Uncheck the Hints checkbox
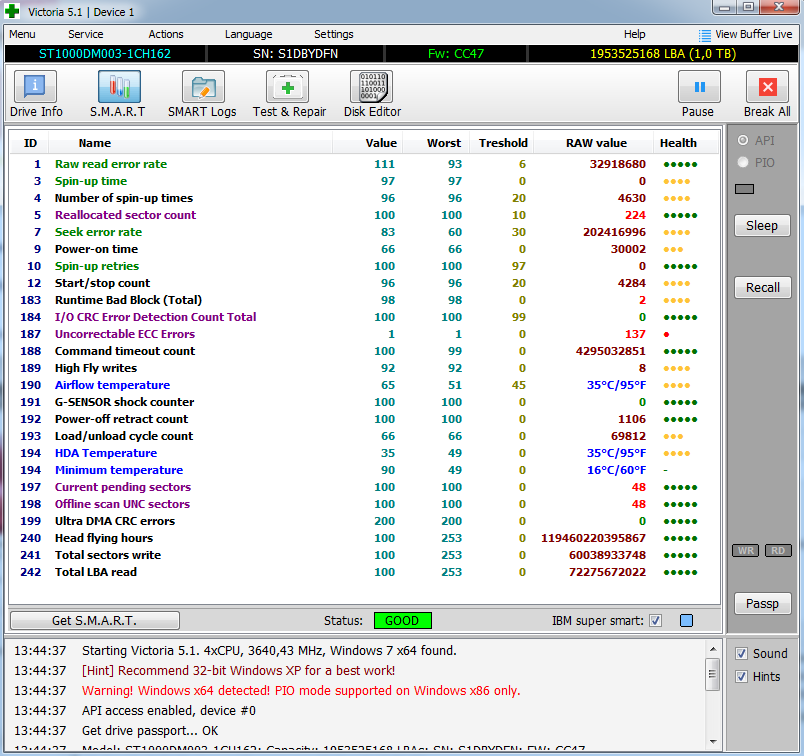Screen dimensions: 804x756 [741, 677]
